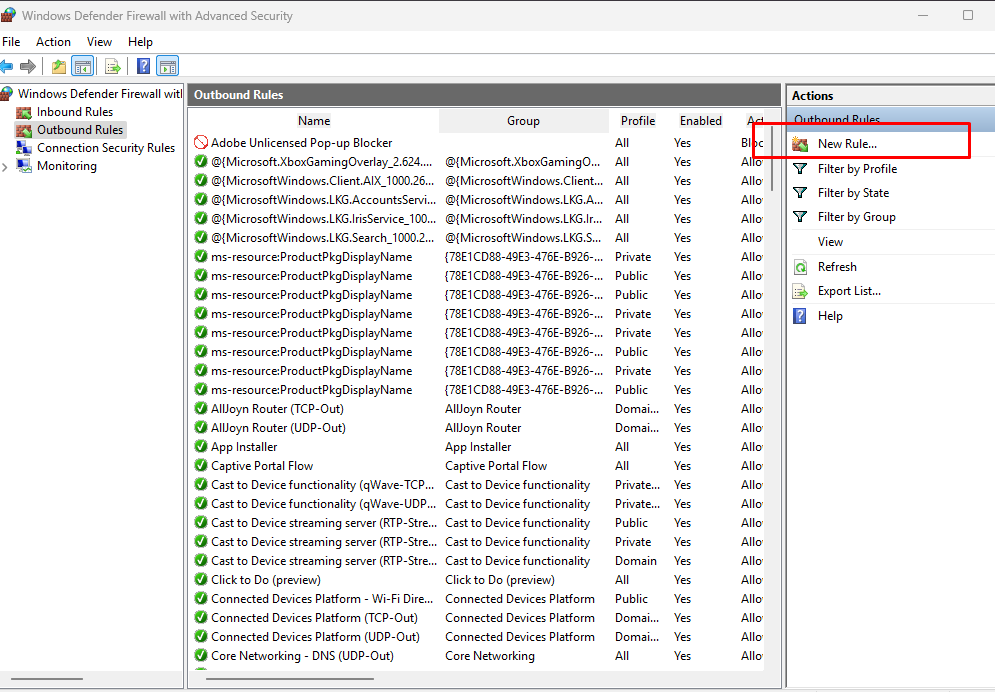Select Connection Security Rules in tree
Viewport: 995px width, 692px height.
[105, 148]
